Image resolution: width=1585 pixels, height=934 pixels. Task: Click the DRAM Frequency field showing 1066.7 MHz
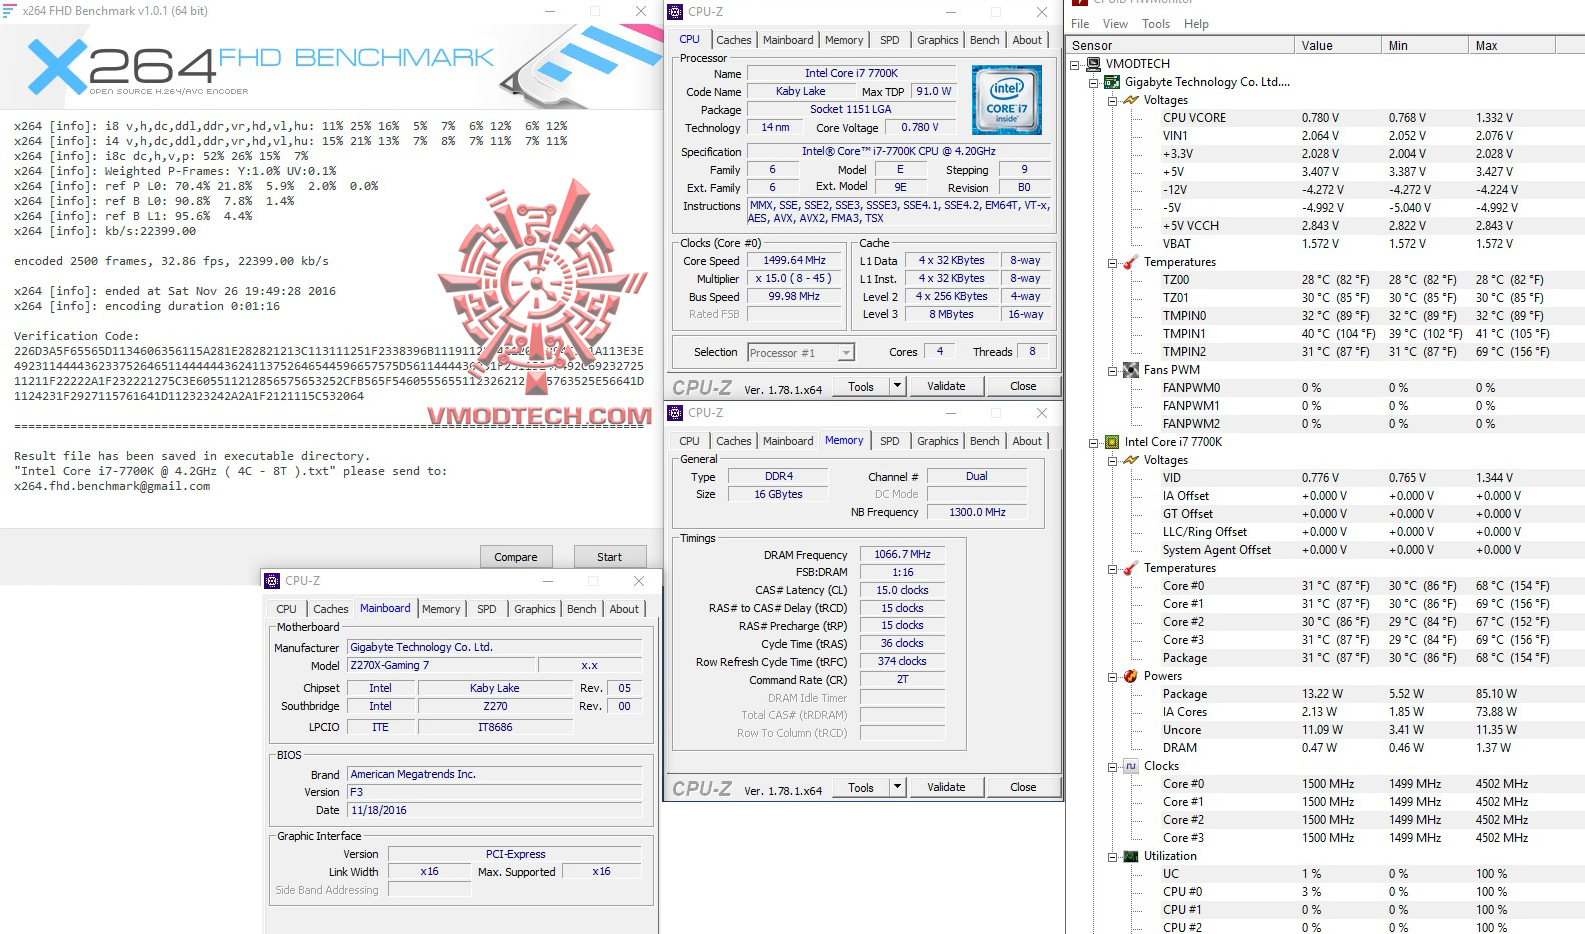pos(902,554)
